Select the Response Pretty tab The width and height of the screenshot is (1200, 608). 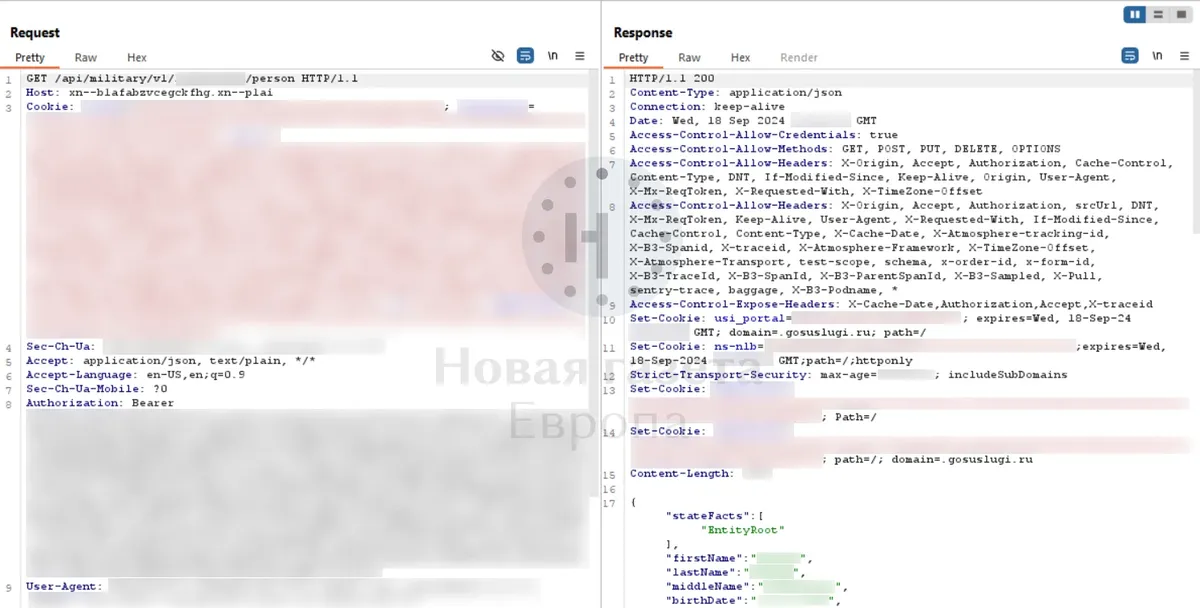point(633,58)
